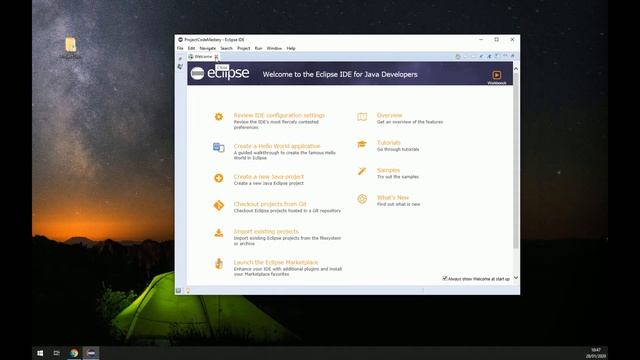Click the Welcome page vertical scrollbar thumb
This screenshot has height=360, width=640.
[516, 160]
